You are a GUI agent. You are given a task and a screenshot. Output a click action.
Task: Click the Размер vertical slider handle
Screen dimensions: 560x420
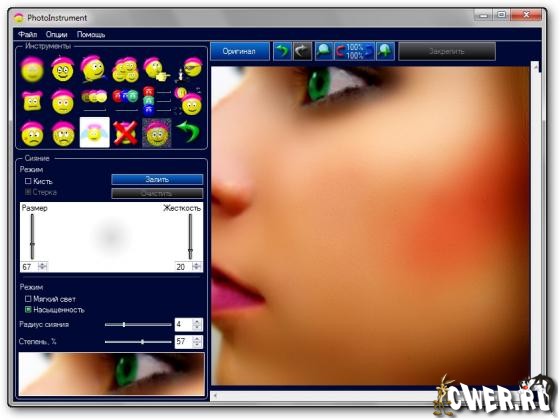32,245
